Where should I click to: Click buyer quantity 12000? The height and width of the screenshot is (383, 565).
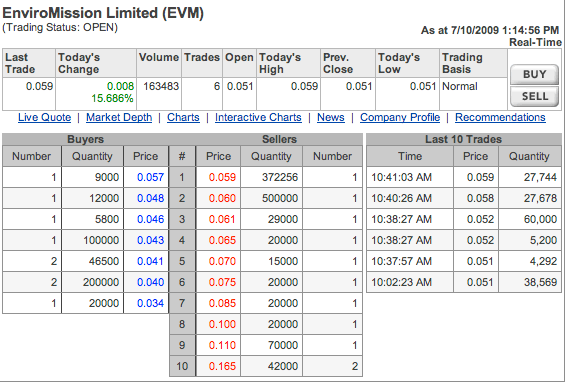click(104, 198)
